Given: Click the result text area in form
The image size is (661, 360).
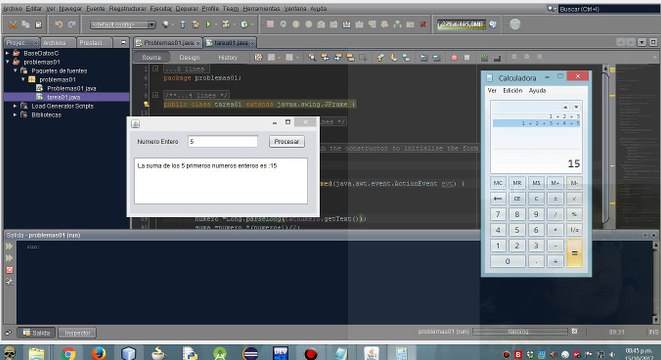Looking at the screenshot, I should tap(221, 181).
